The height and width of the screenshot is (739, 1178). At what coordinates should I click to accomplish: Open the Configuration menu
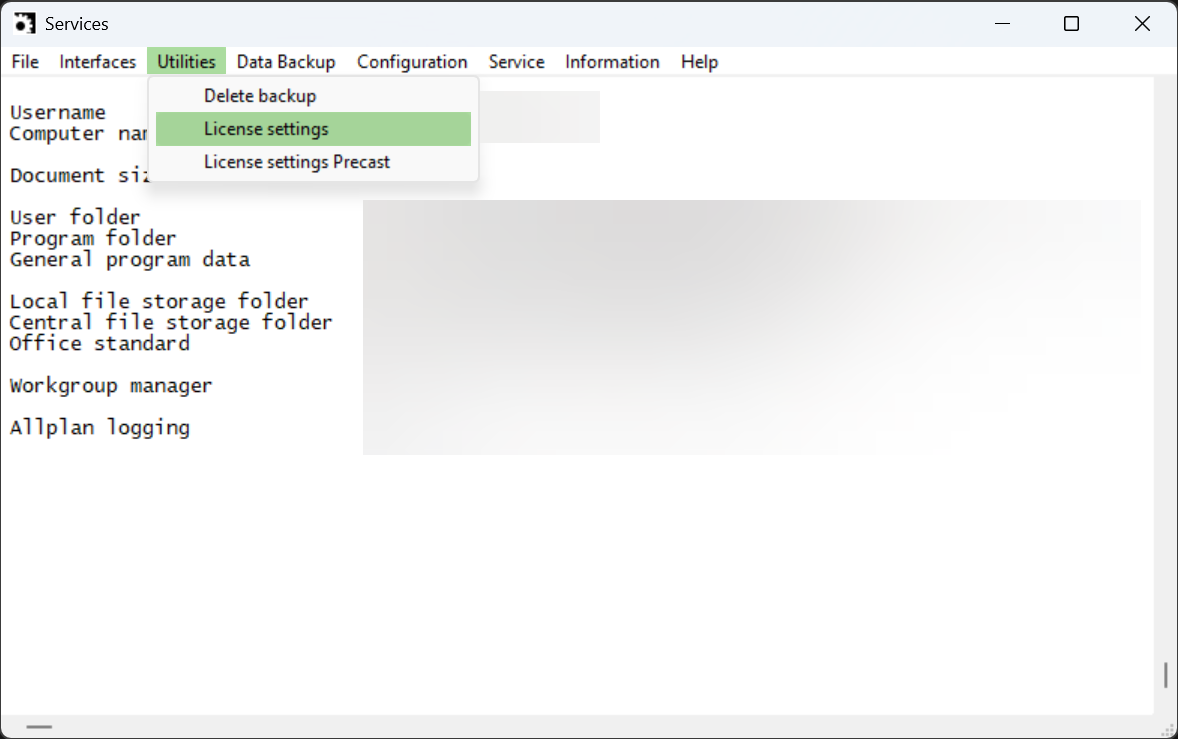pos(412,62)
